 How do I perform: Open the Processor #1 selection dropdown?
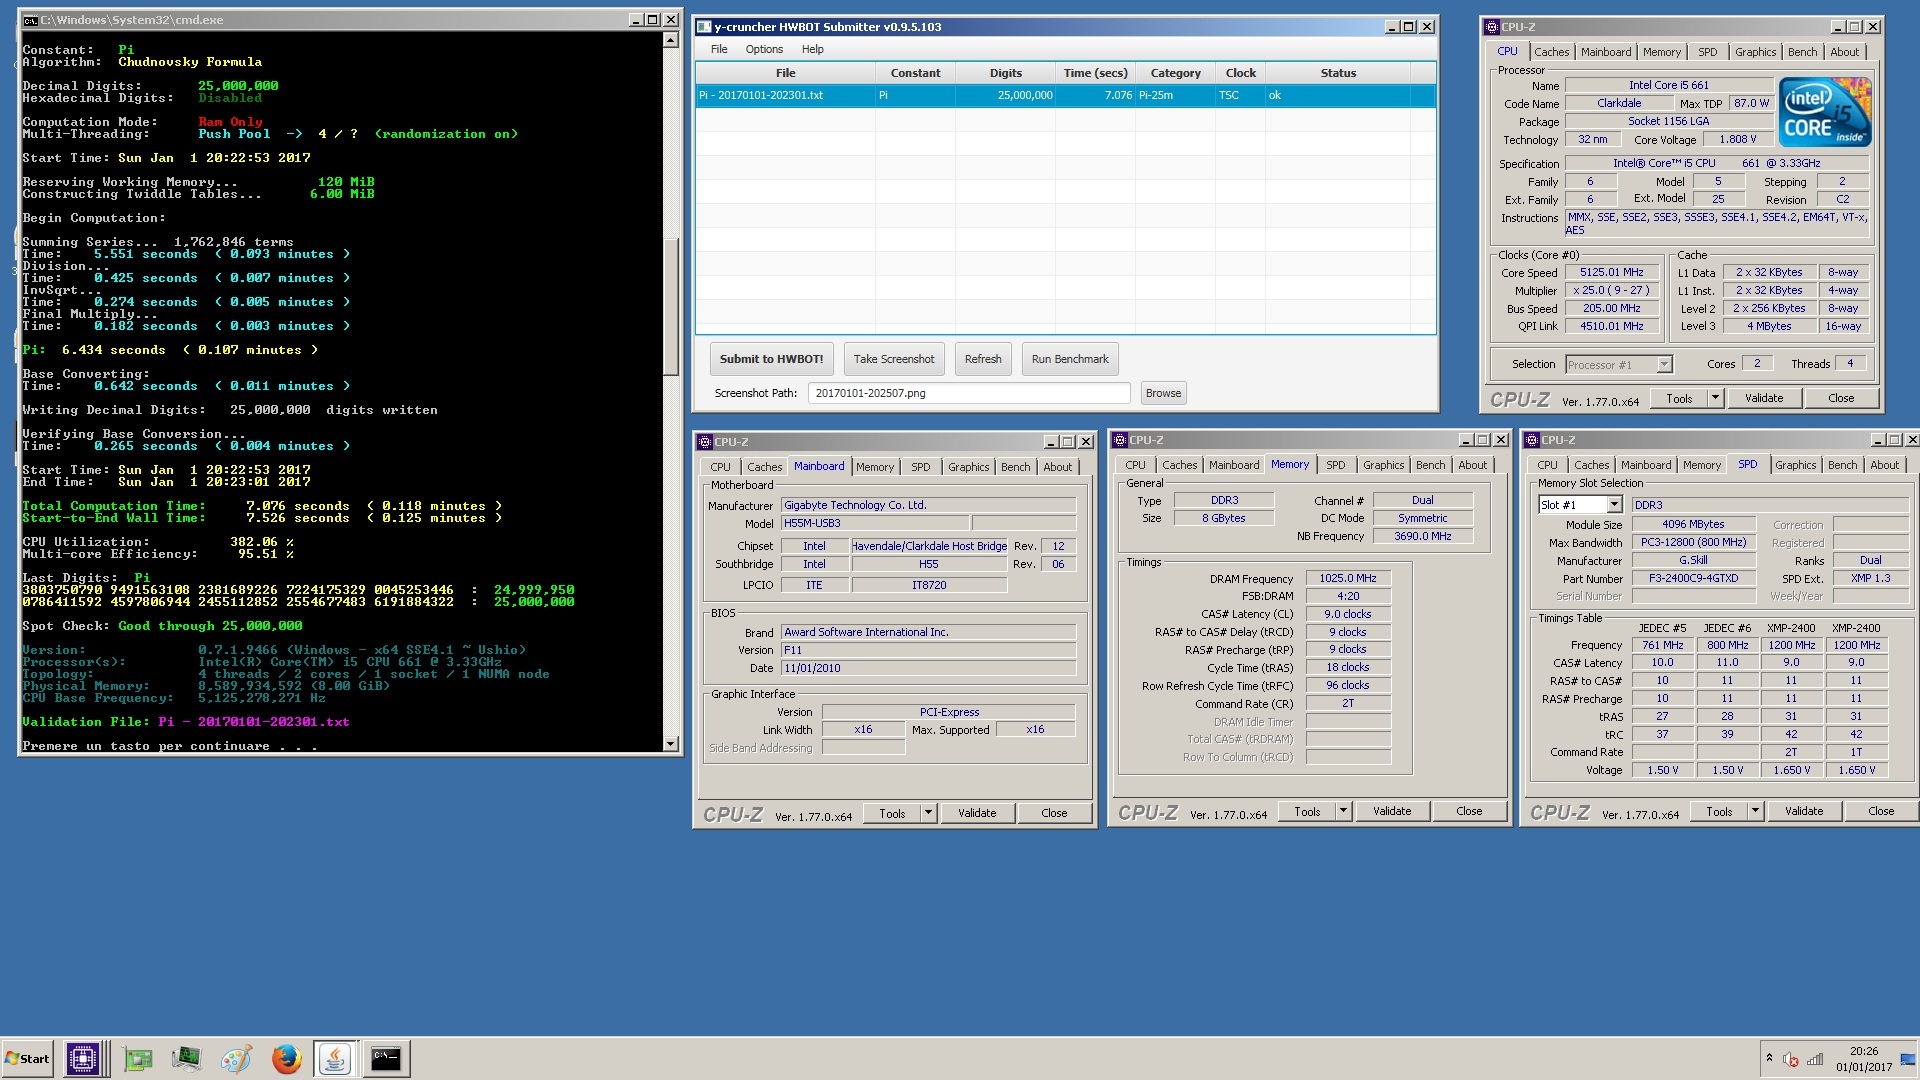point(1619,365)
